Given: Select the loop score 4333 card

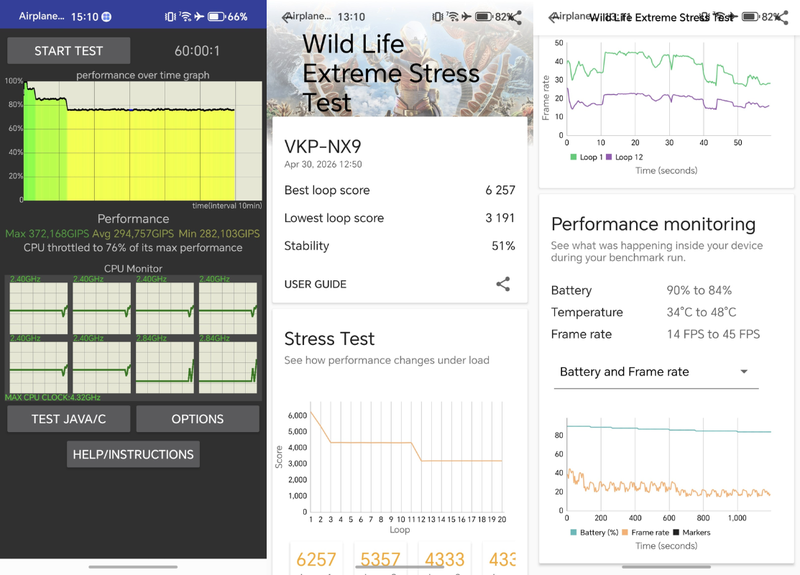Looking at the screenshot, I should pyautogui.click(x=444, y=560).
